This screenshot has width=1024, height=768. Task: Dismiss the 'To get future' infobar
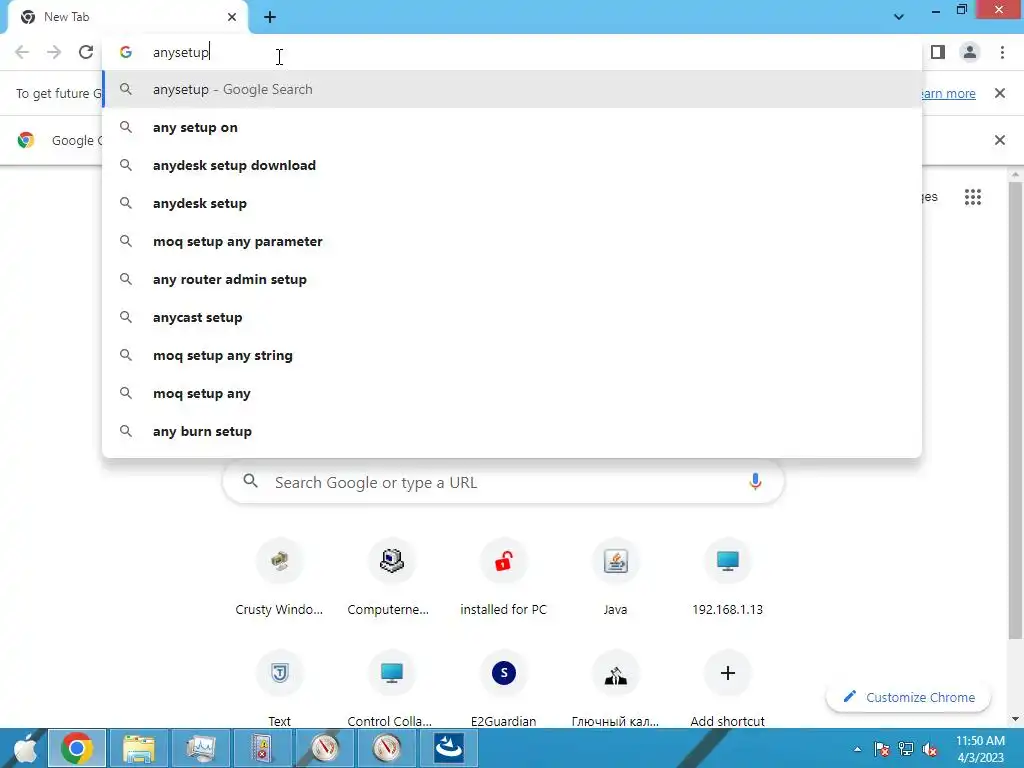pos(999,93)
